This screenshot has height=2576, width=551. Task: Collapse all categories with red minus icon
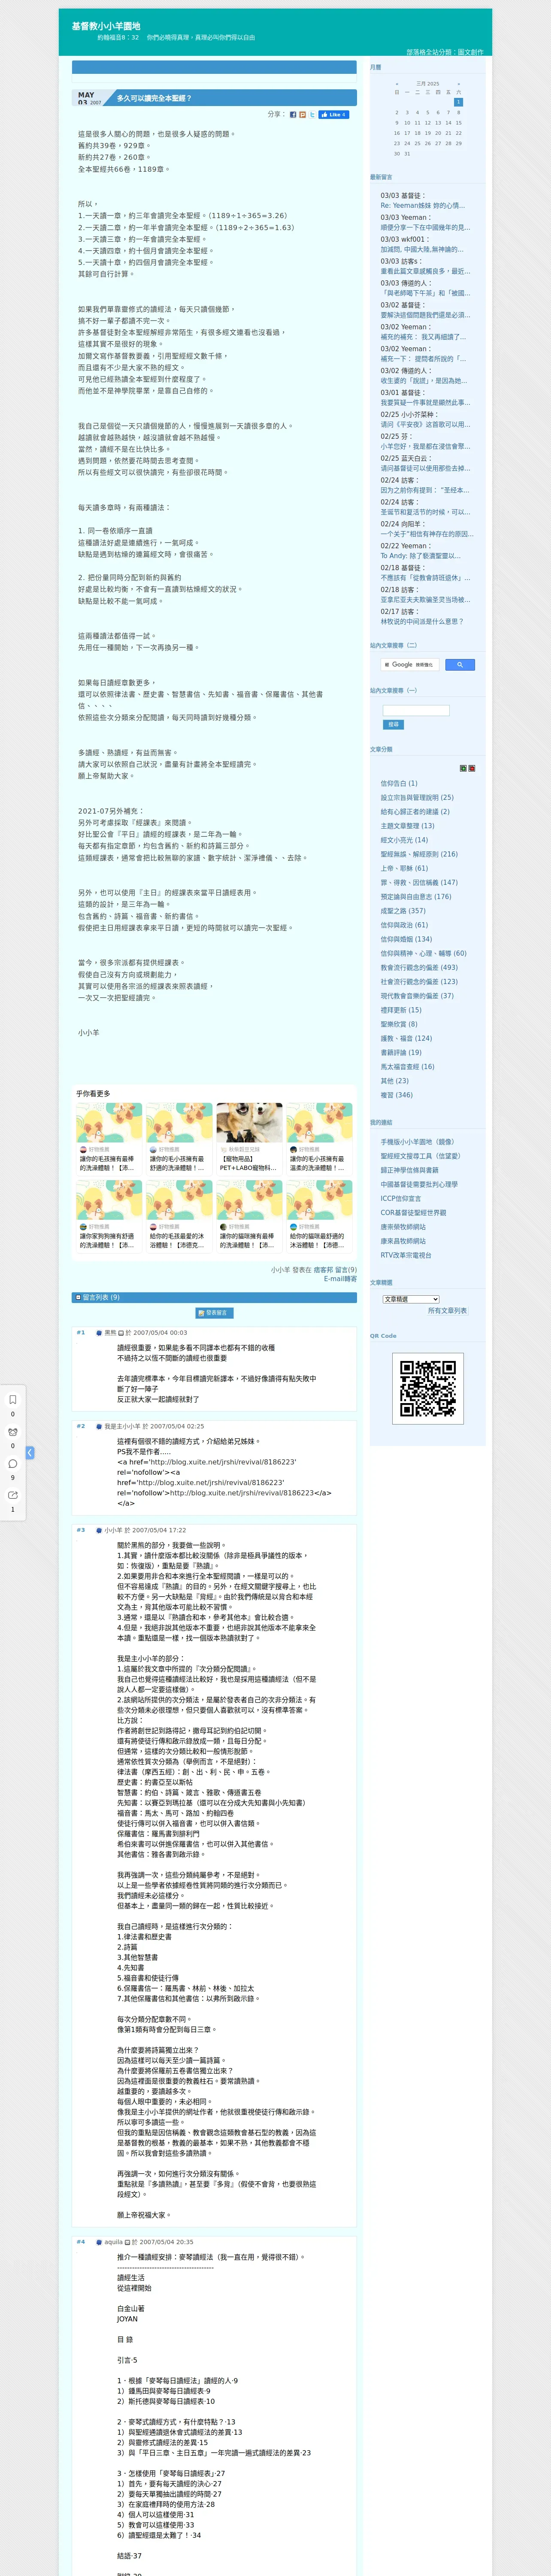(x=472, y=768)
